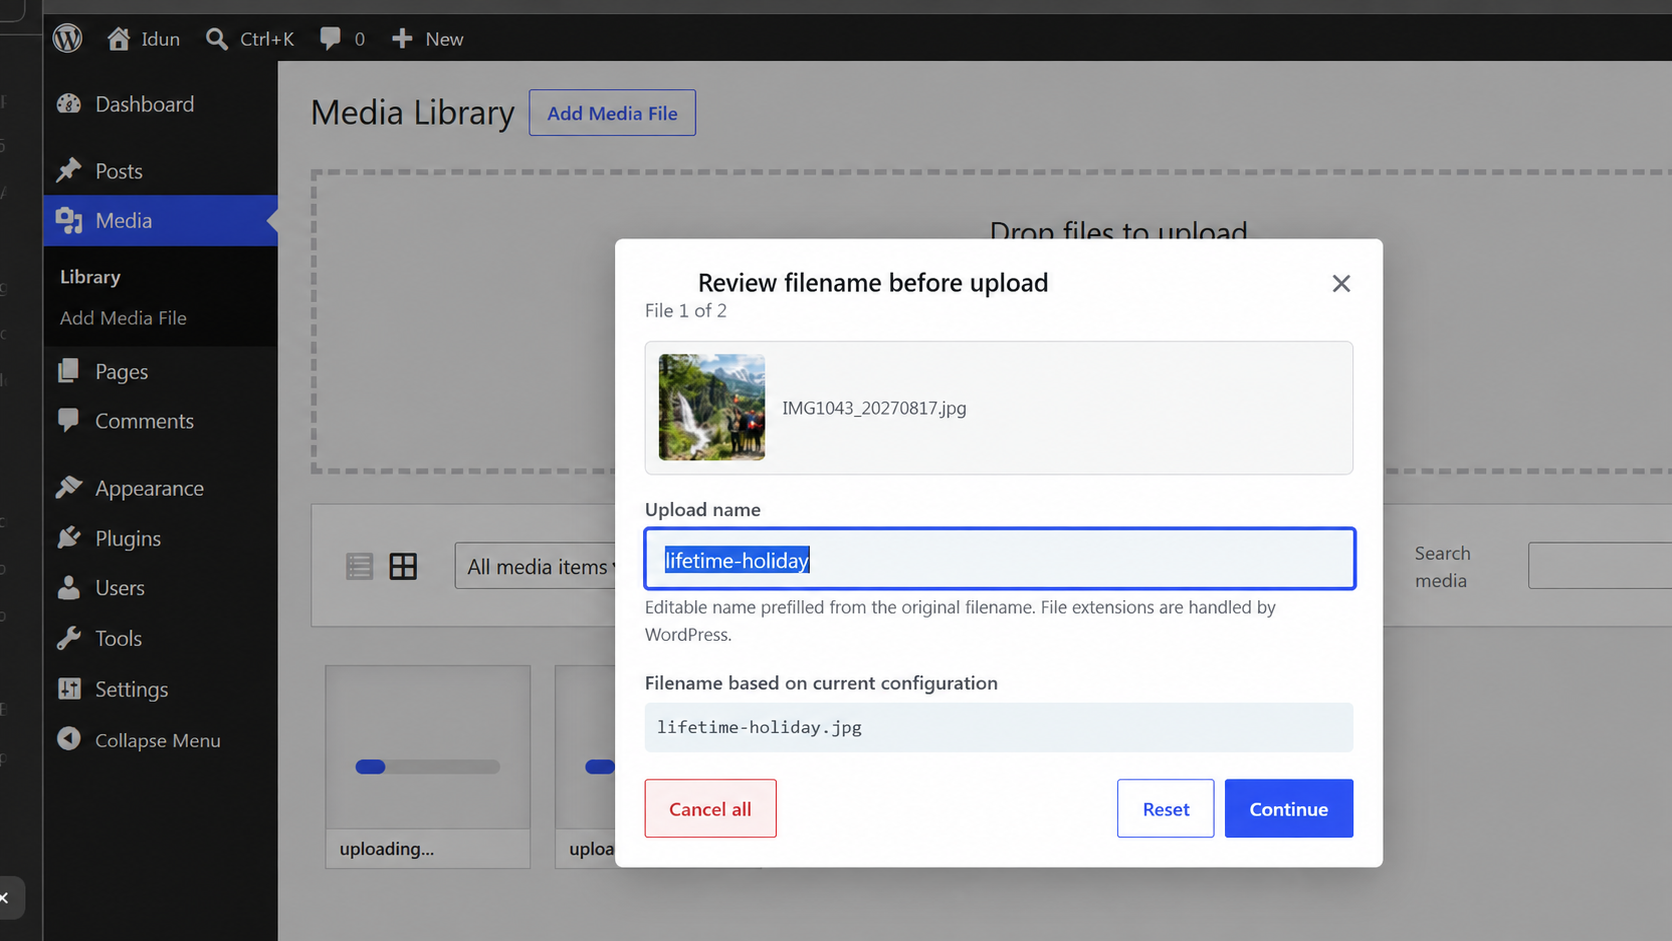The width and height of the screenshot is (1672, 941).
Task: Switch to list view in Media Library
Action: pos(359,566)
